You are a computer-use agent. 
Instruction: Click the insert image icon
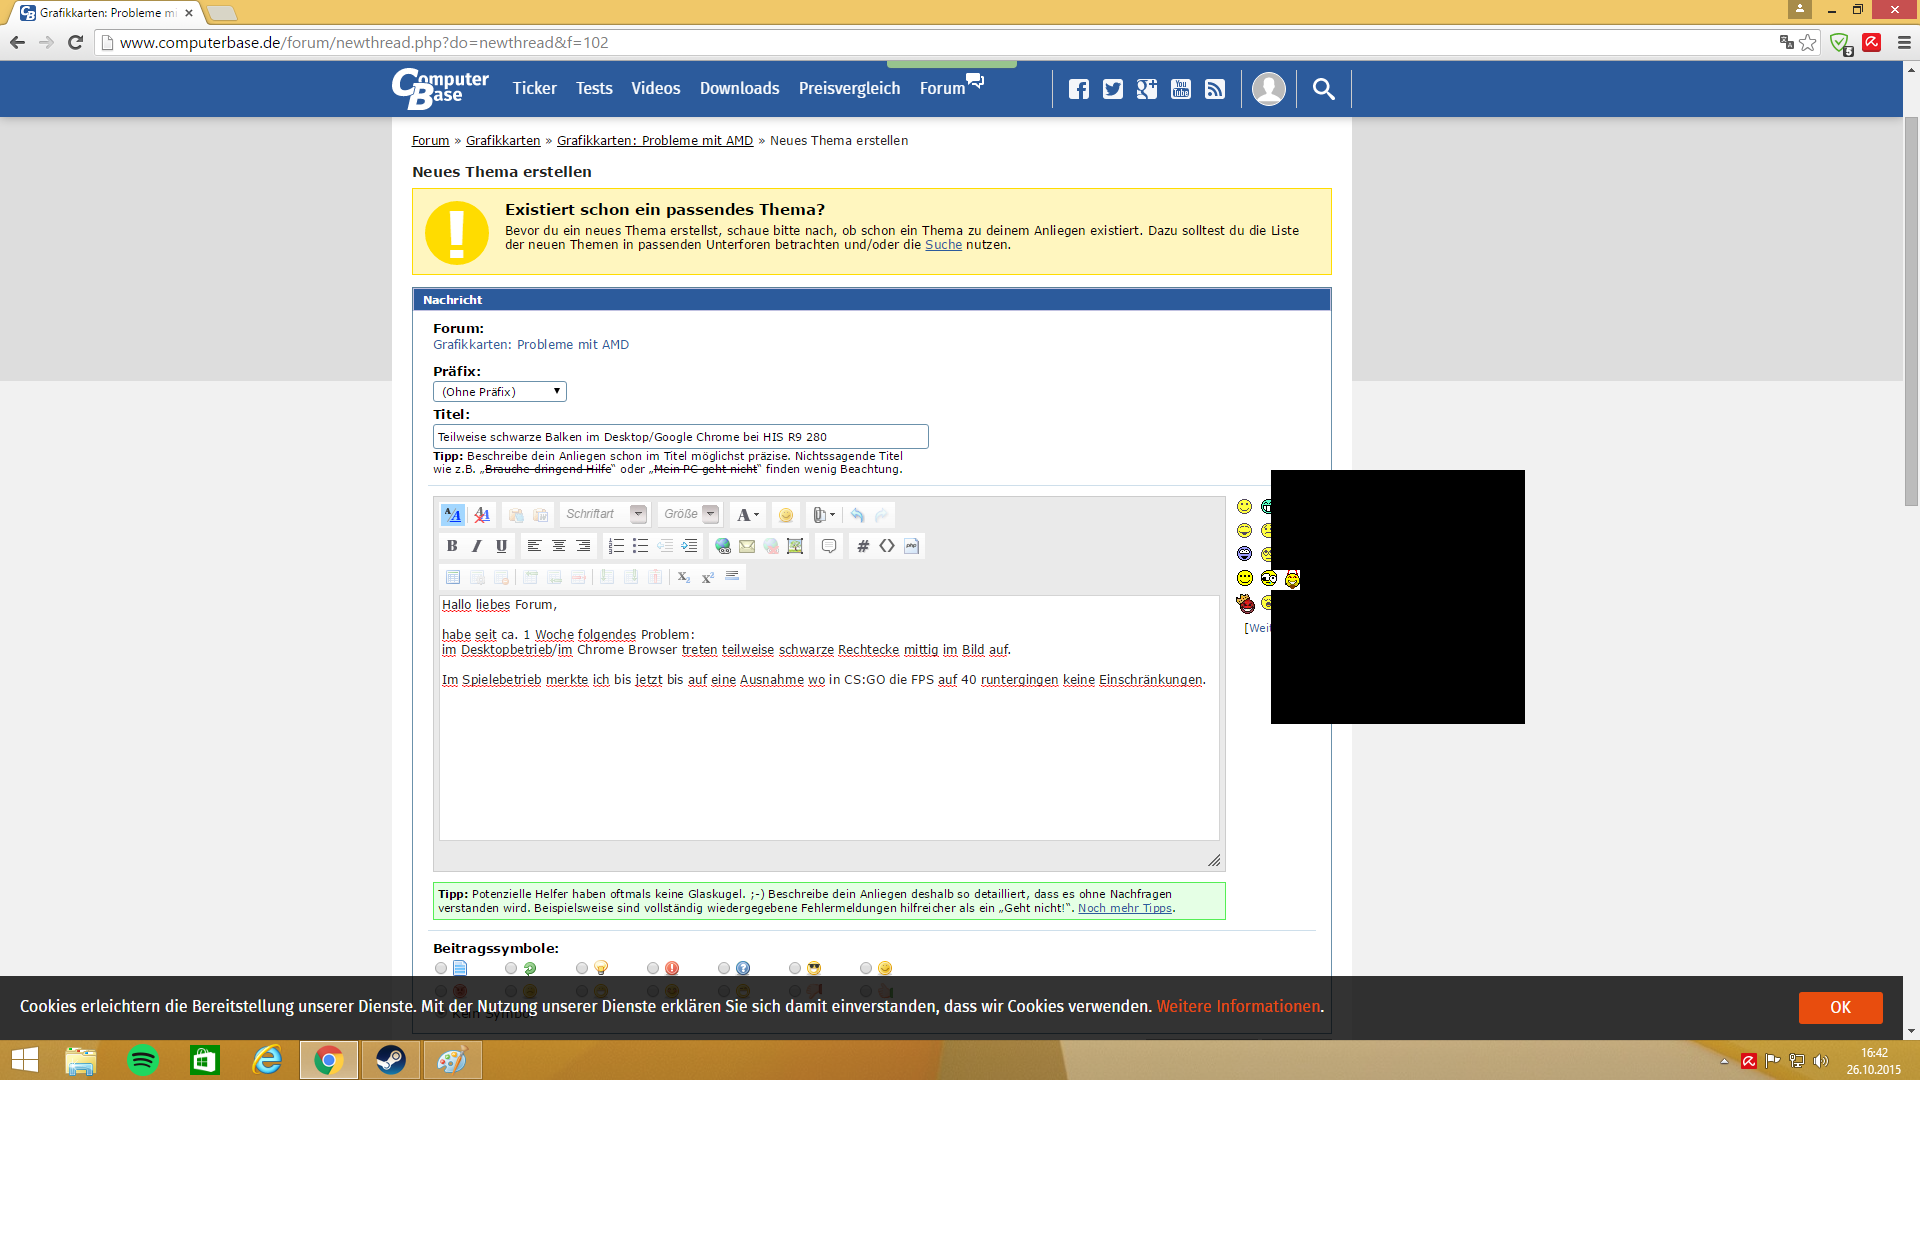pyautogui.click(x=795, y=546)
